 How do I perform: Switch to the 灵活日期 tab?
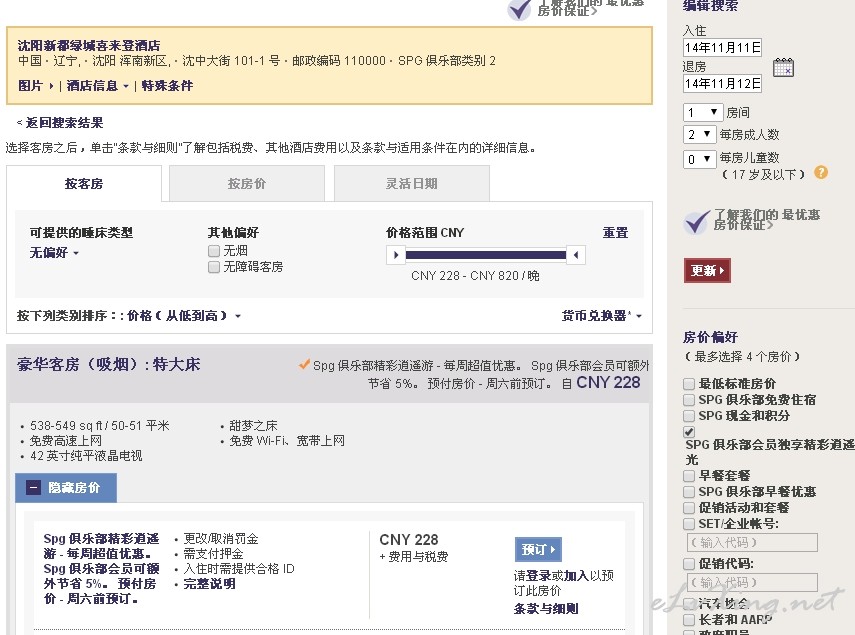412,184
